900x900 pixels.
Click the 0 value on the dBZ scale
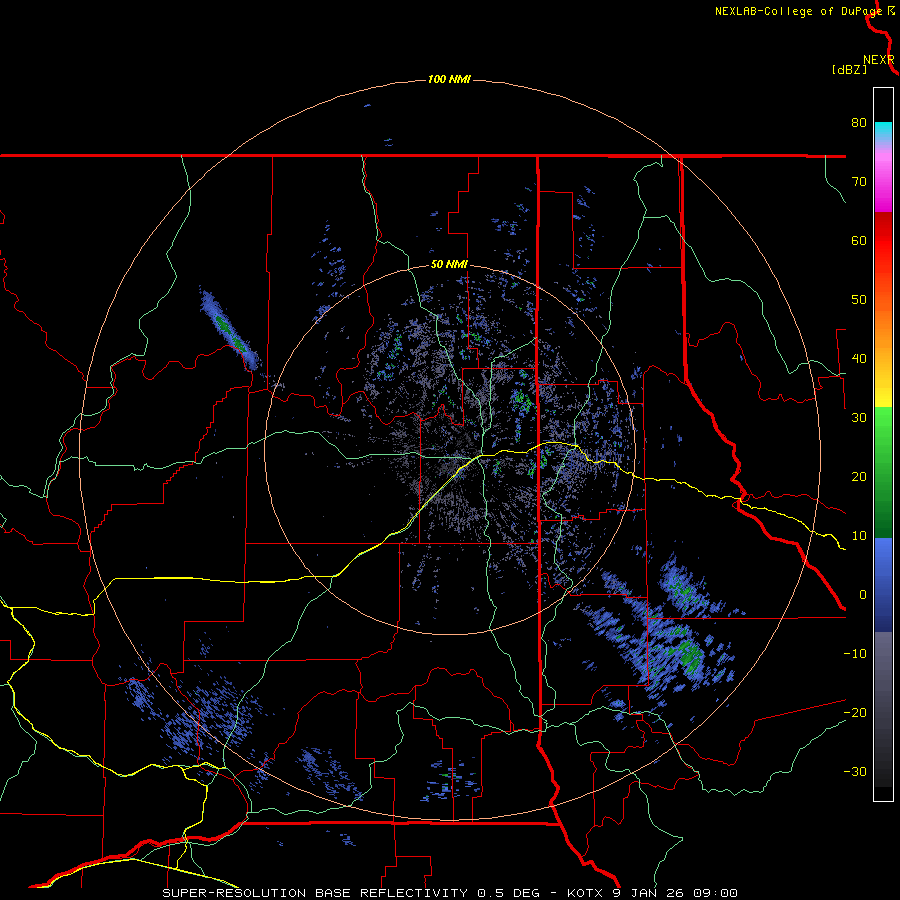coord(863,595)
